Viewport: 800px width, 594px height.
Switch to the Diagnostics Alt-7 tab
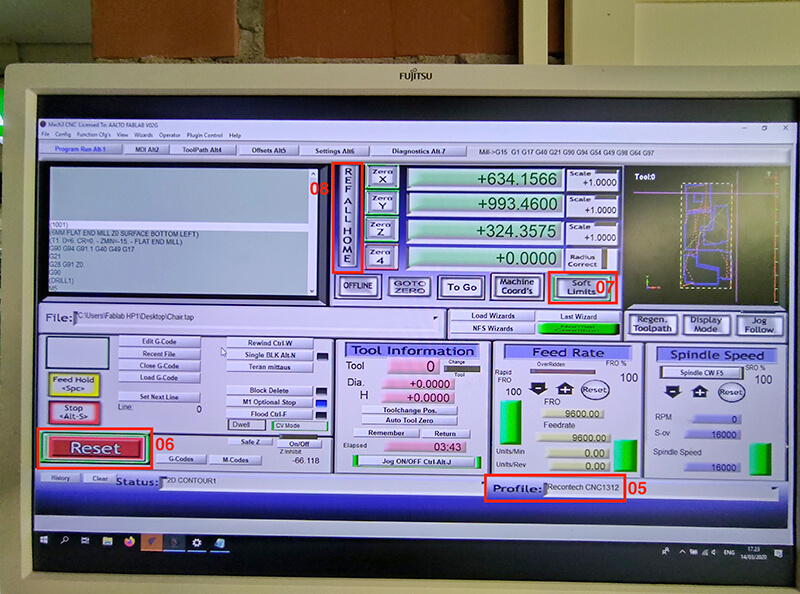(418, 151)
